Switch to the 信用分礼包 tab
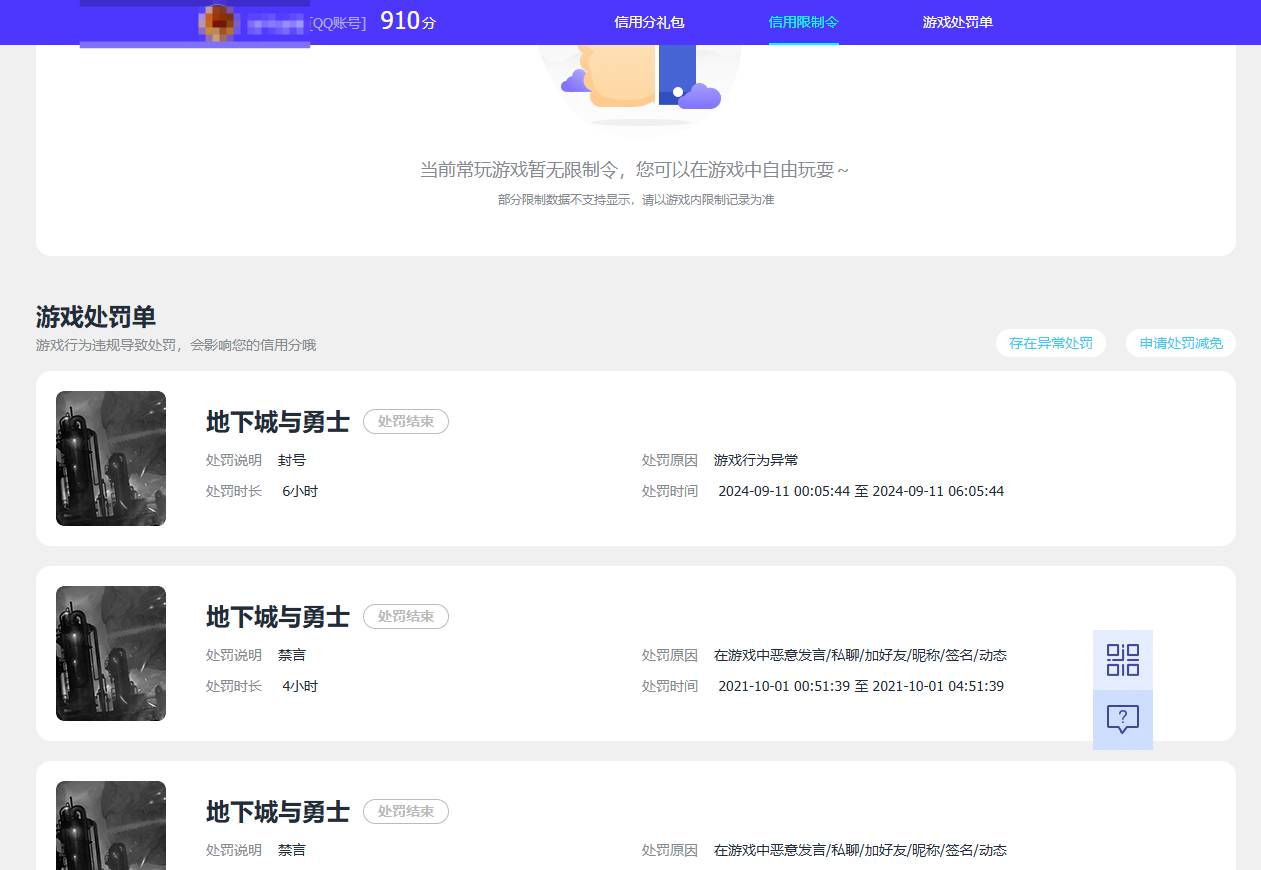1261x870 pixels. click(648, 22)
